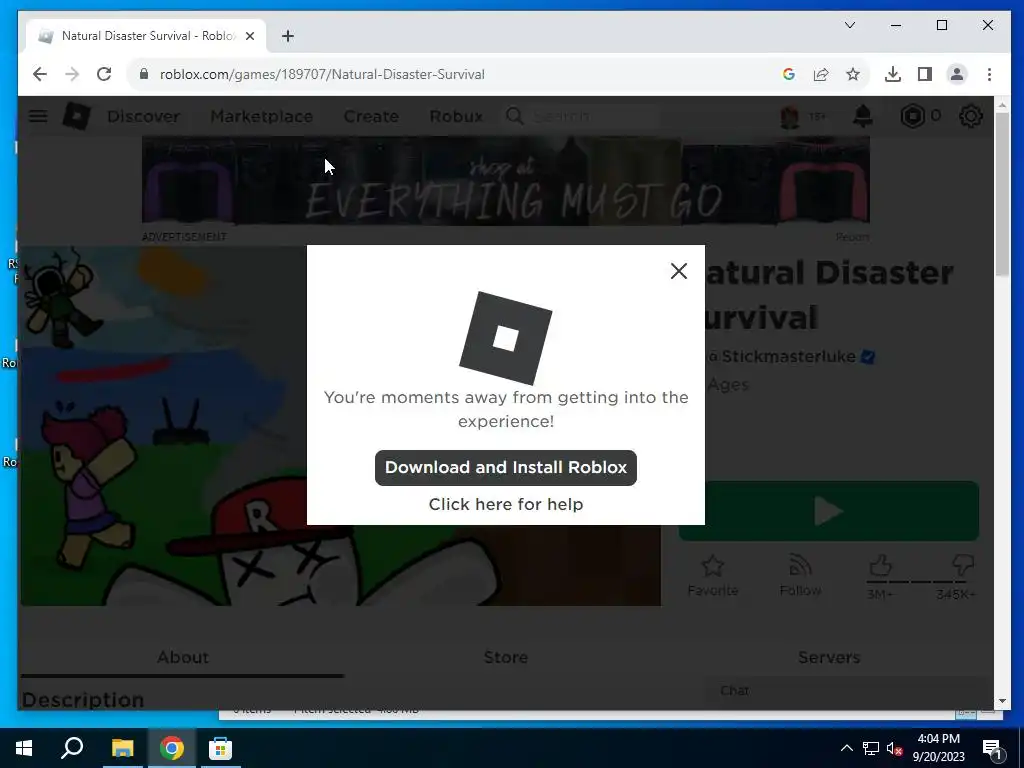Click the green Play button

point(829,511)
